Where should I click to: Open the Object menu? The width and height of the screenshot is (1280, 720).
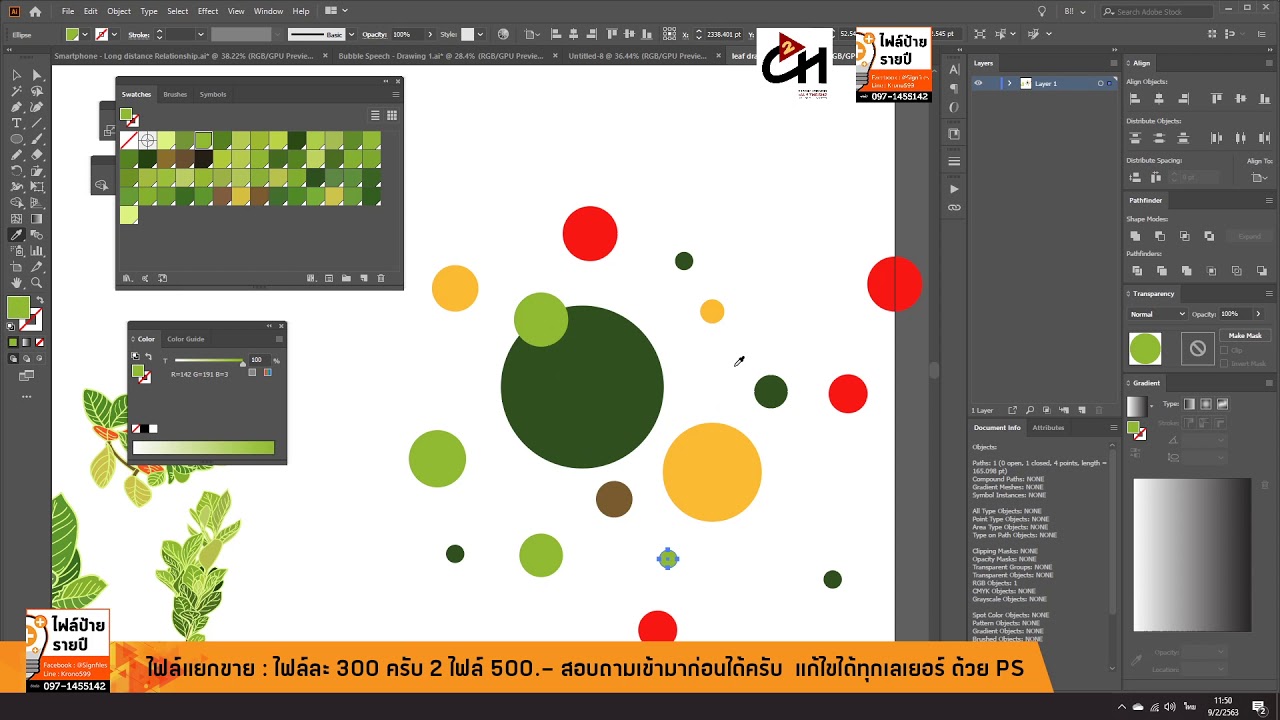[119, 11]
